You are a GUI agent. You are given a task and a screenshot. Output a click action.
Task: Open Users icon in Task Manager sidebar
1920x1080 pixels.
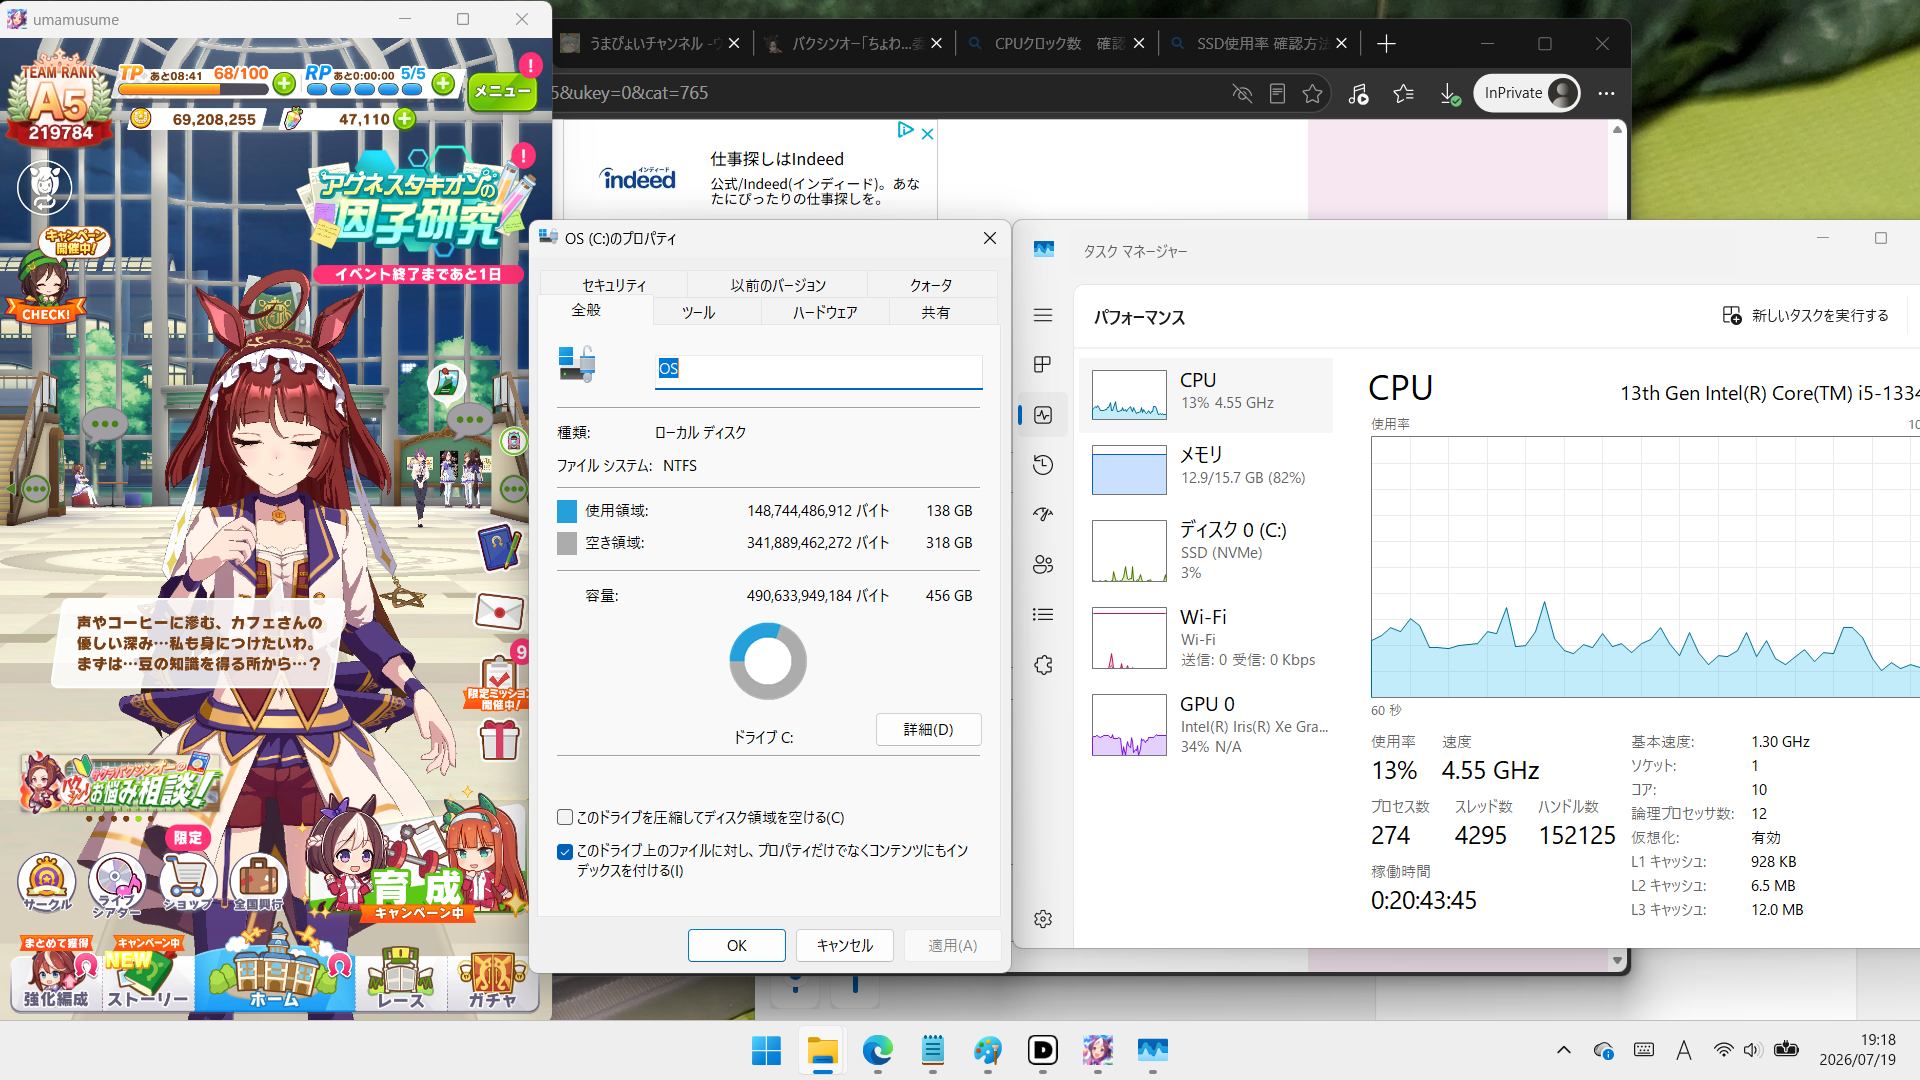(1043, 565)
